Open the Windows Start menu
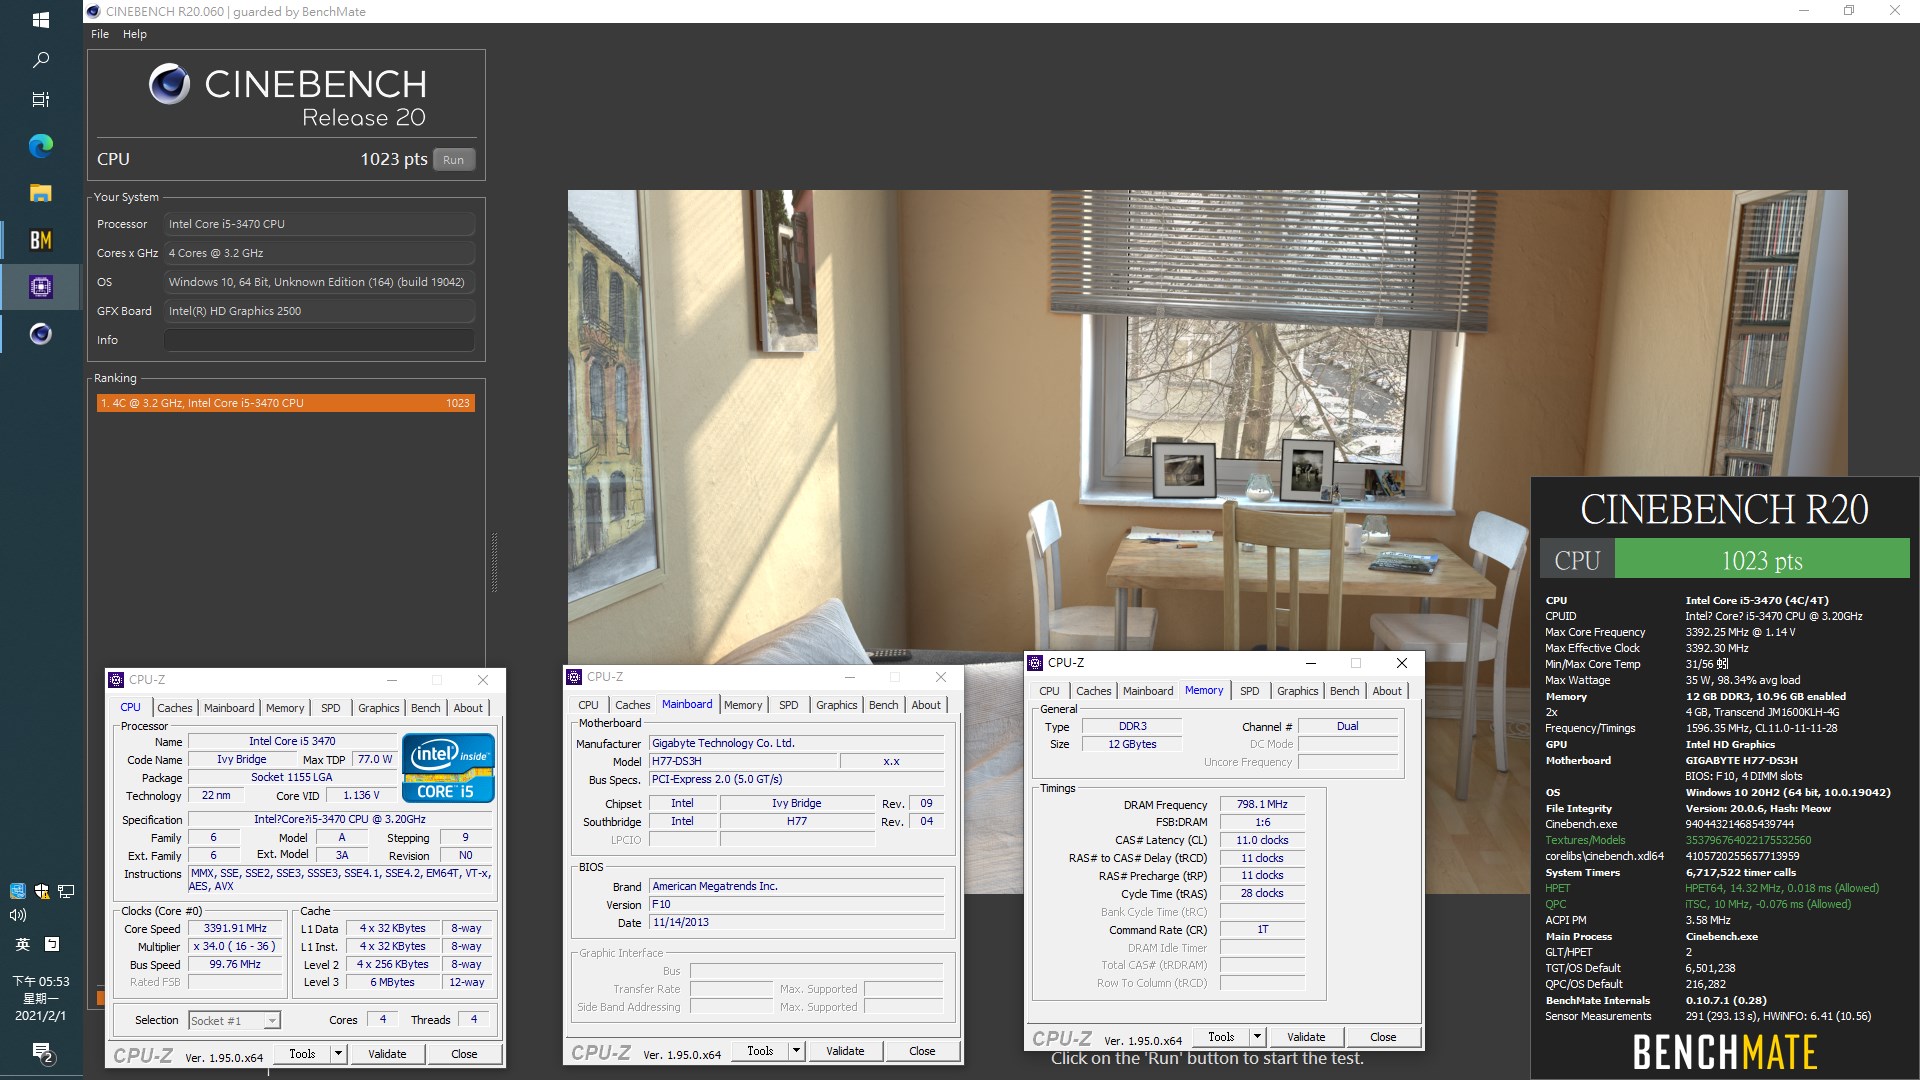 point(41,19)
